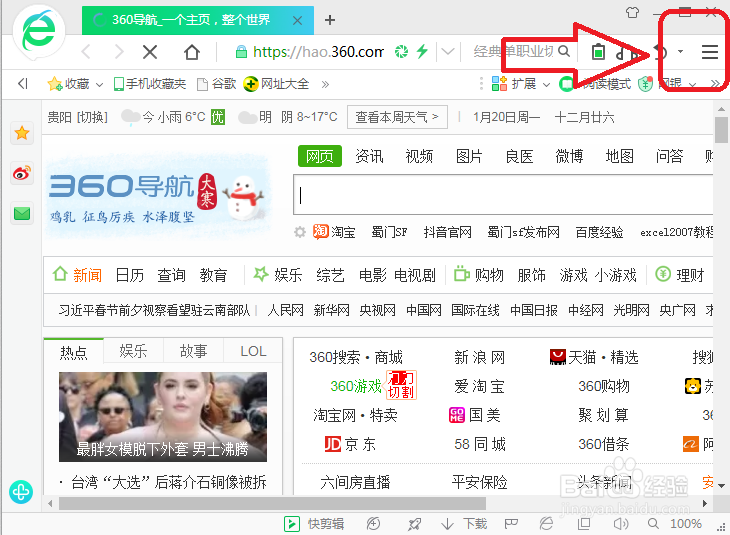Screen dimensions: 730x535
Task: Open the 网址大全 bookmark
Action: coord(276,84)
